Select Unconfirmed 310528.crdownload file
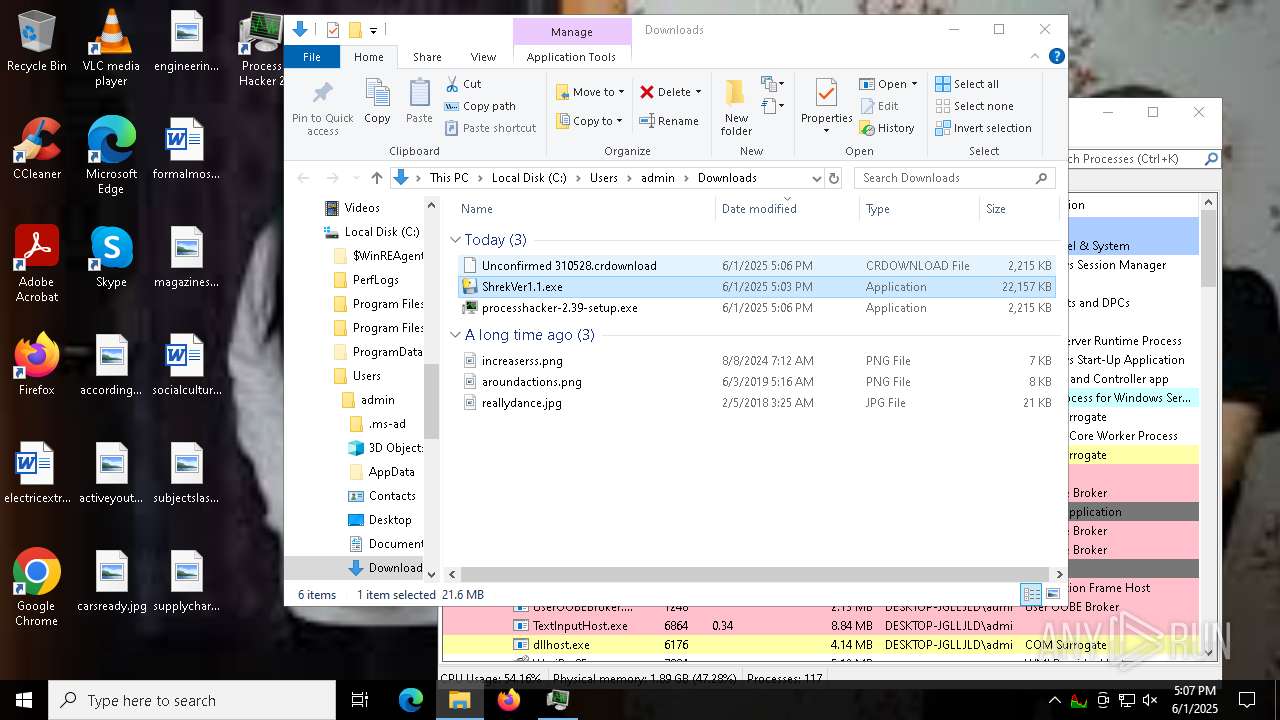1280x720 pixels. (755, 266)
